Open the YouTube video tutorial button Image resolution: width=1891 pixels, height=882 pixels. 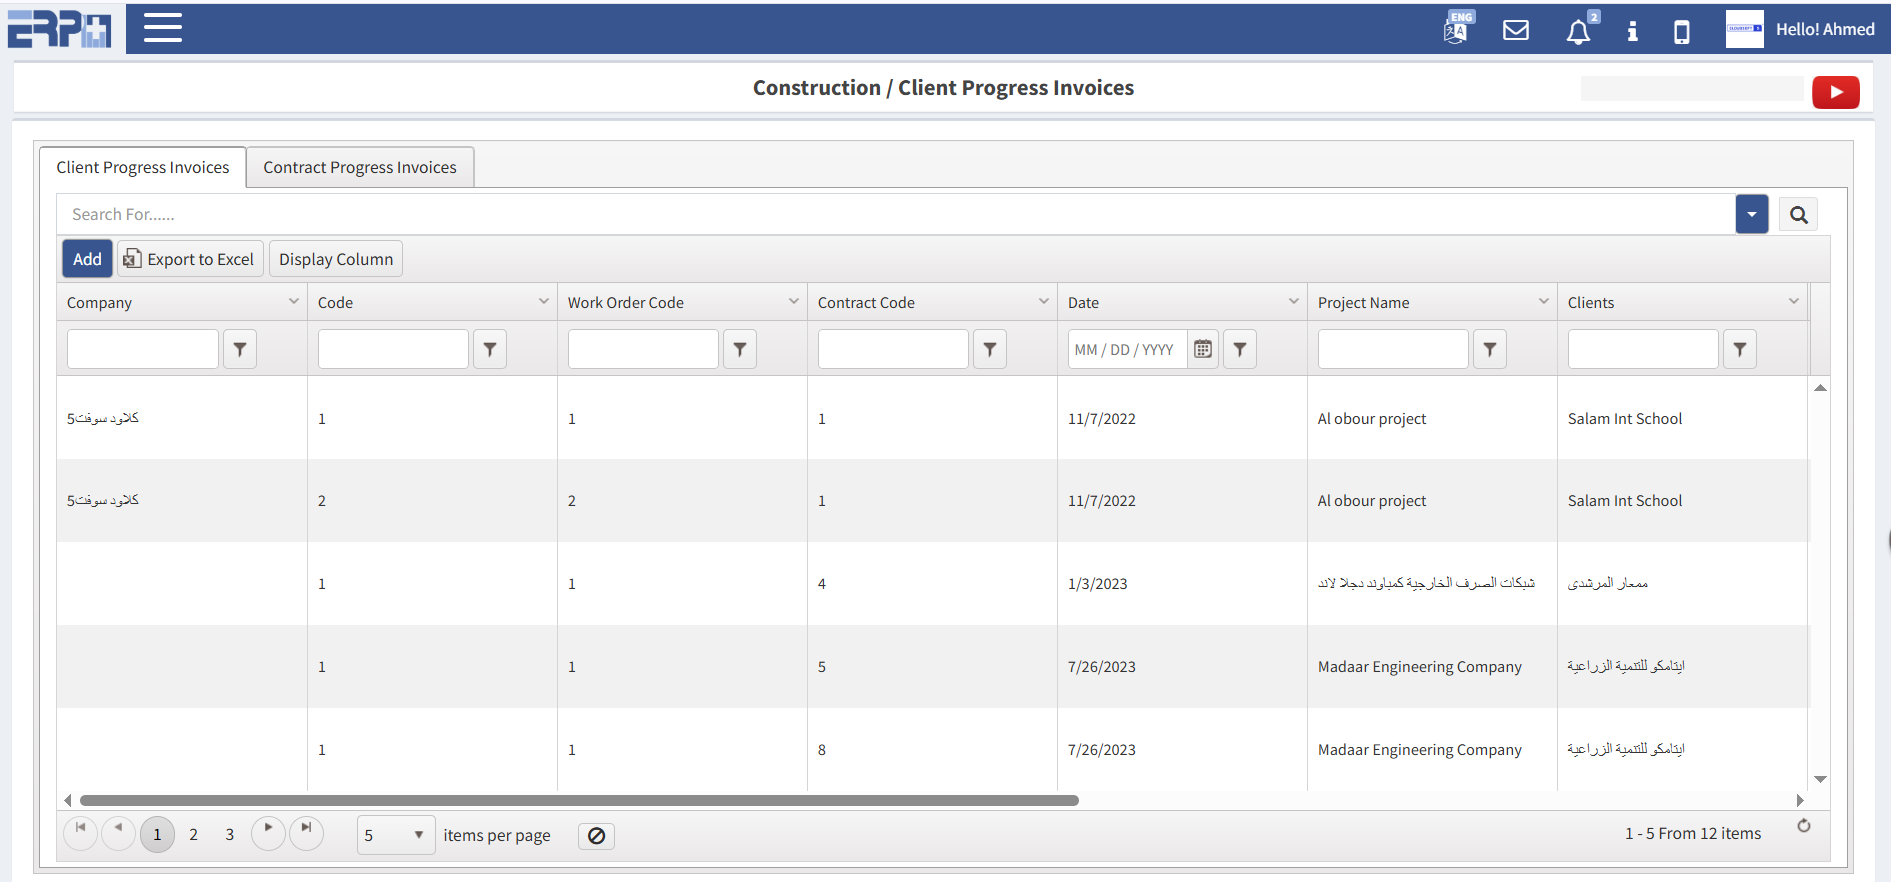point(1835,92)
